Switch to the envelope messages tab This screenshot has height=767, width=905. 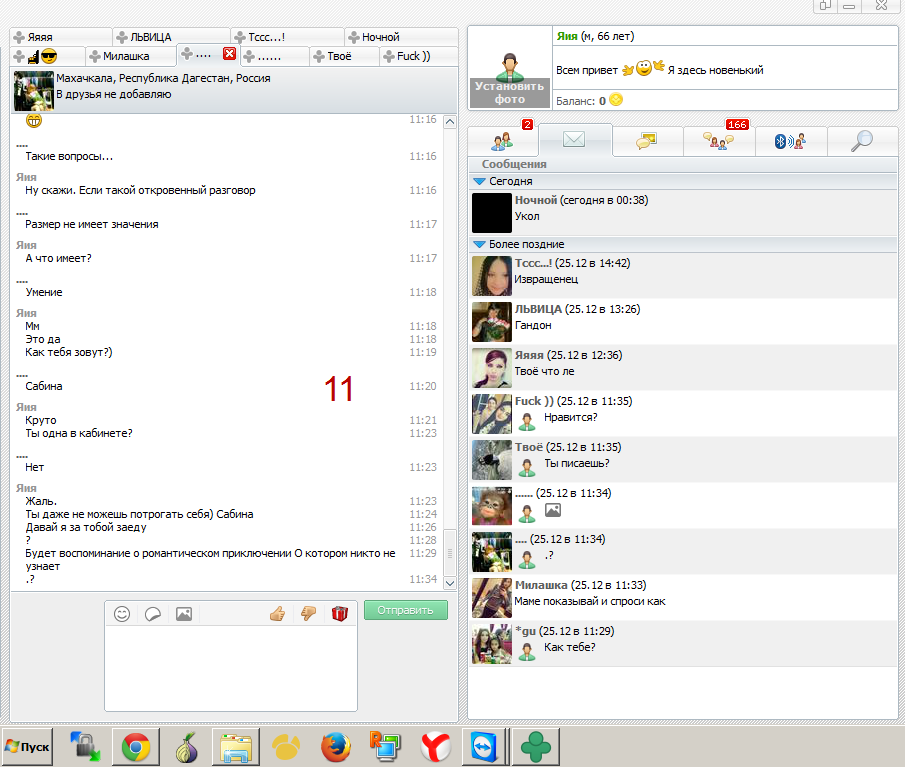point(574,139)
